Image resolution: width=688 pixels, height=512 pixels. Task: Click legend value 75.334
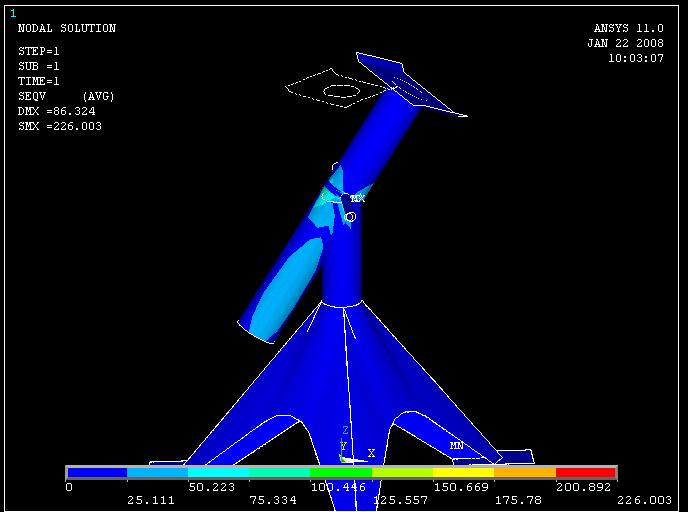(273, 500)
